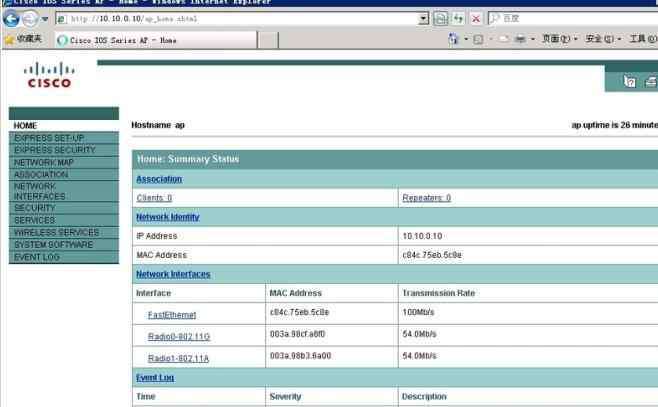Image resolution: width=658 pixels, height=407 pixels.
Task: Click the Home: Summary Status heading
Action: click(x=188, y=159)
